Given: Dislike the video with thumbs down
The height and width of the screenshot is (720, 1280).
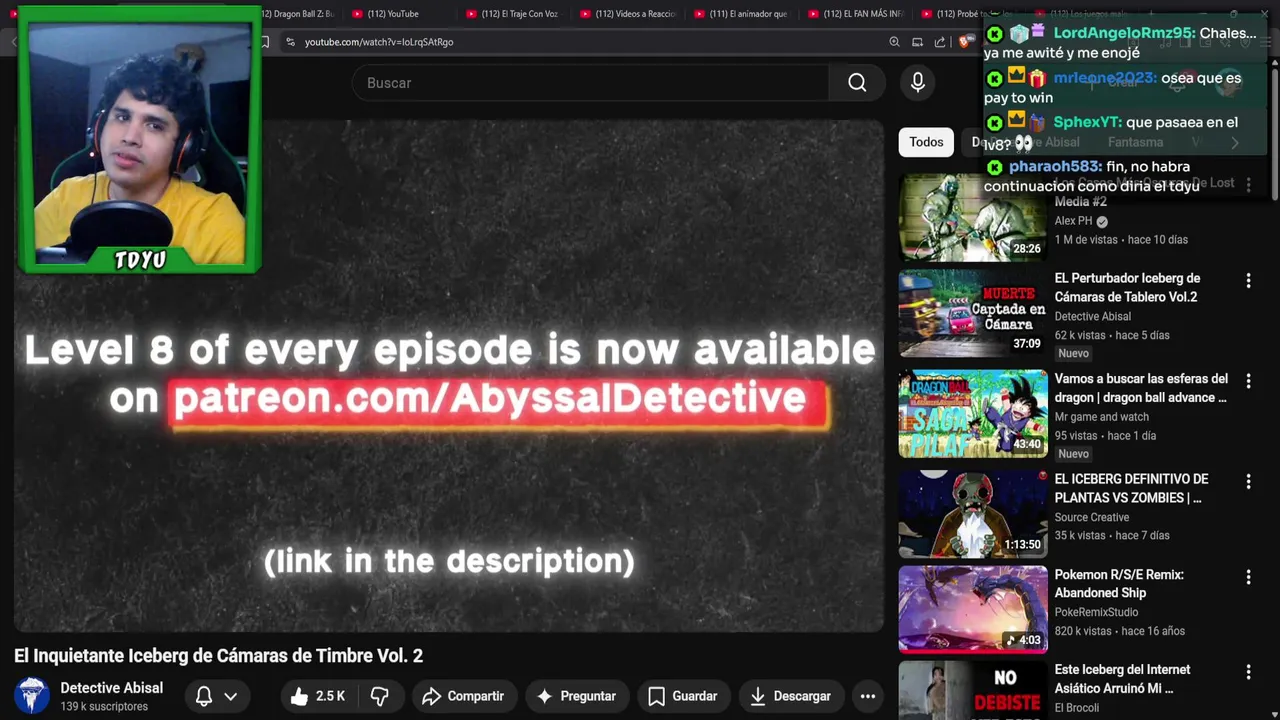Looking at the screenshot, I should tap(380, 696).
